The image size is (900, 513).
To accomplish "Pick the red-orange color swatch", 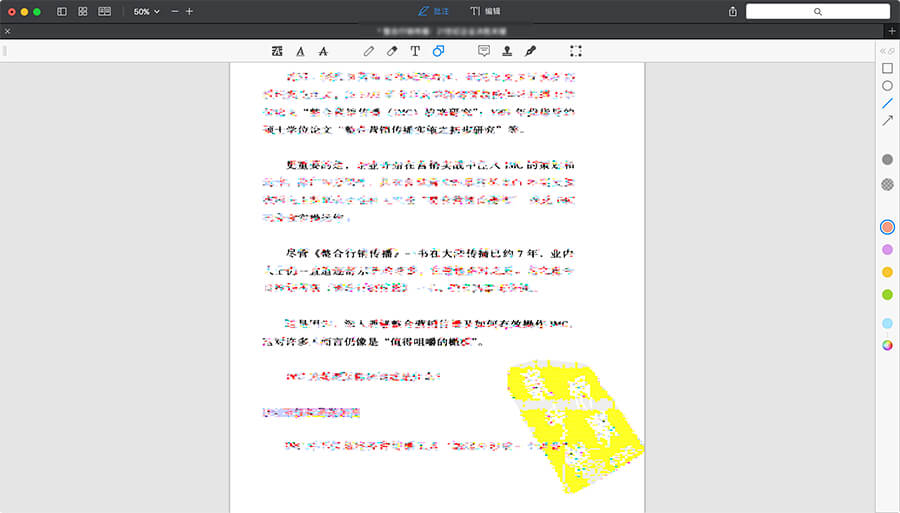I will click(887, 227).
